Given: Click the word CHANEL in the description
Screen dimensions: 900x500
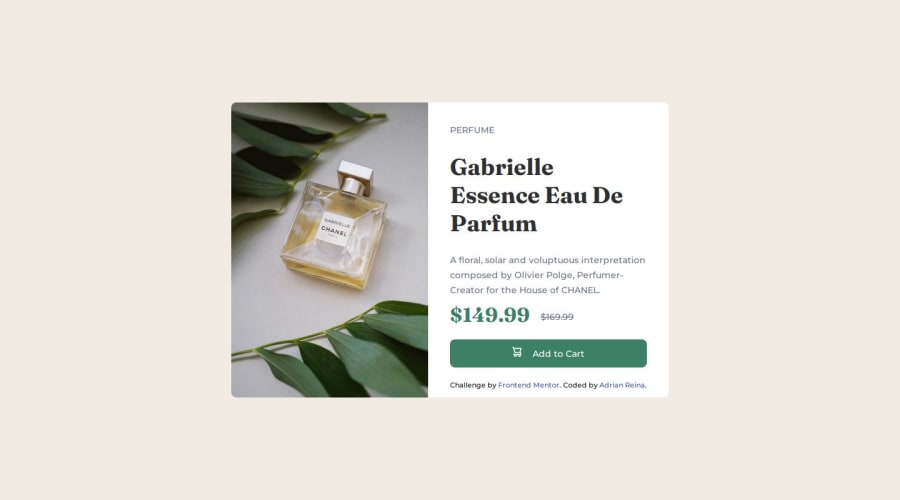Looking at the screenshot, I should point(580,290).
